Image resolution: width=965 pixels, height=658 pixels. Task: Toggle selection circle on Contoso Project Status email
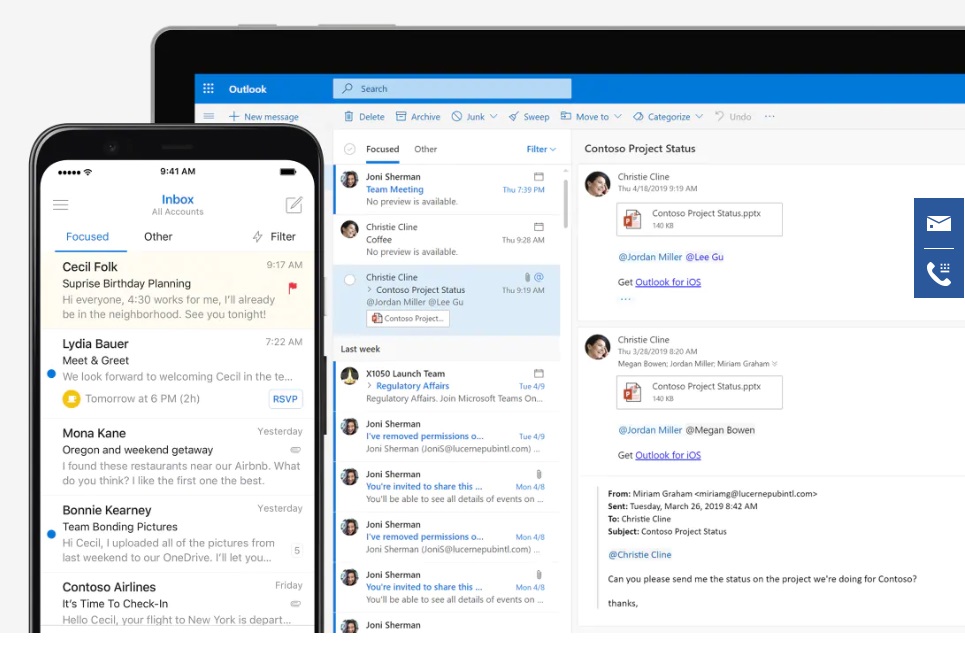click(350, 279)
